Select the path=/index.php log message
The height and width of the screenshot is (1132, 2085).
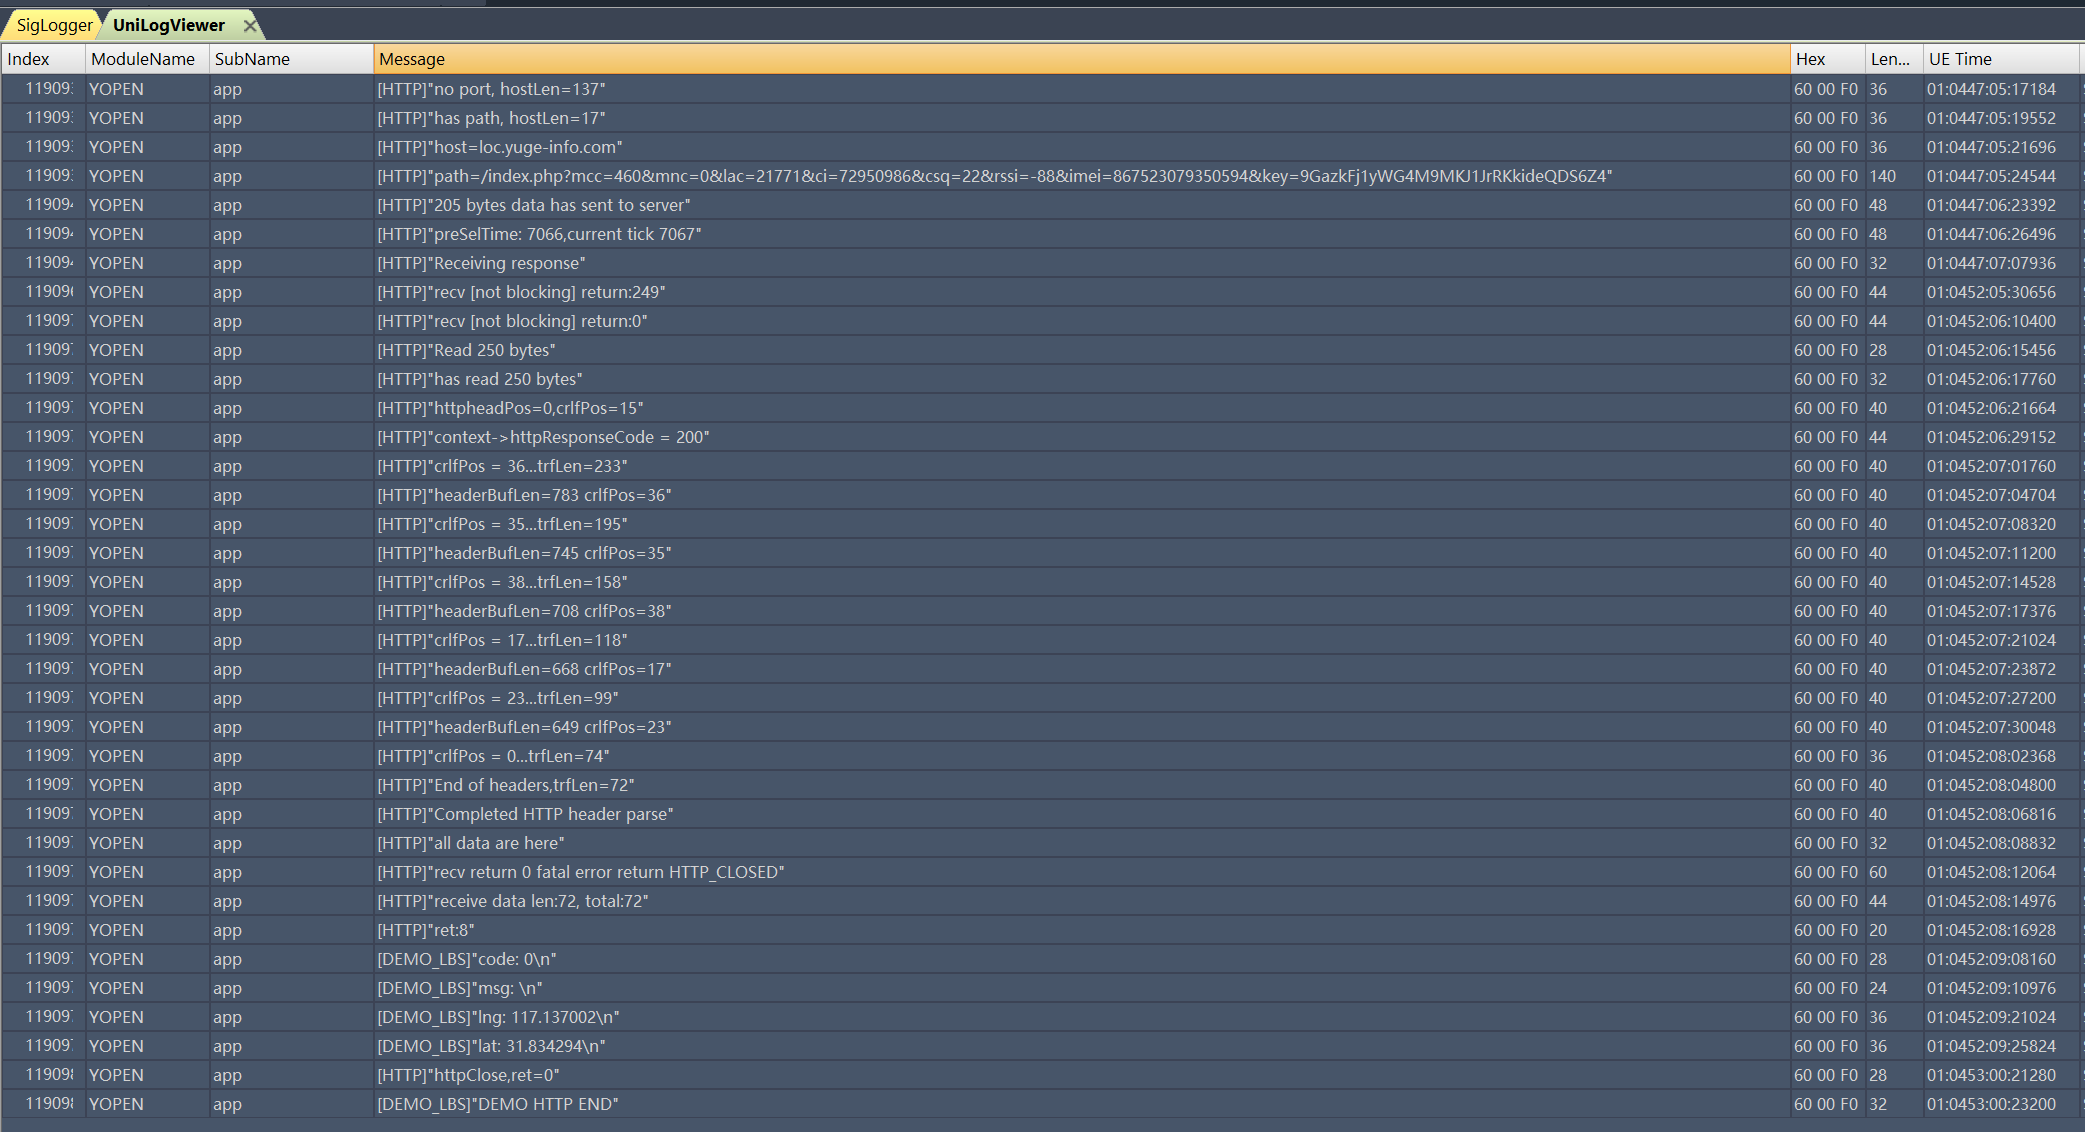1040,176
